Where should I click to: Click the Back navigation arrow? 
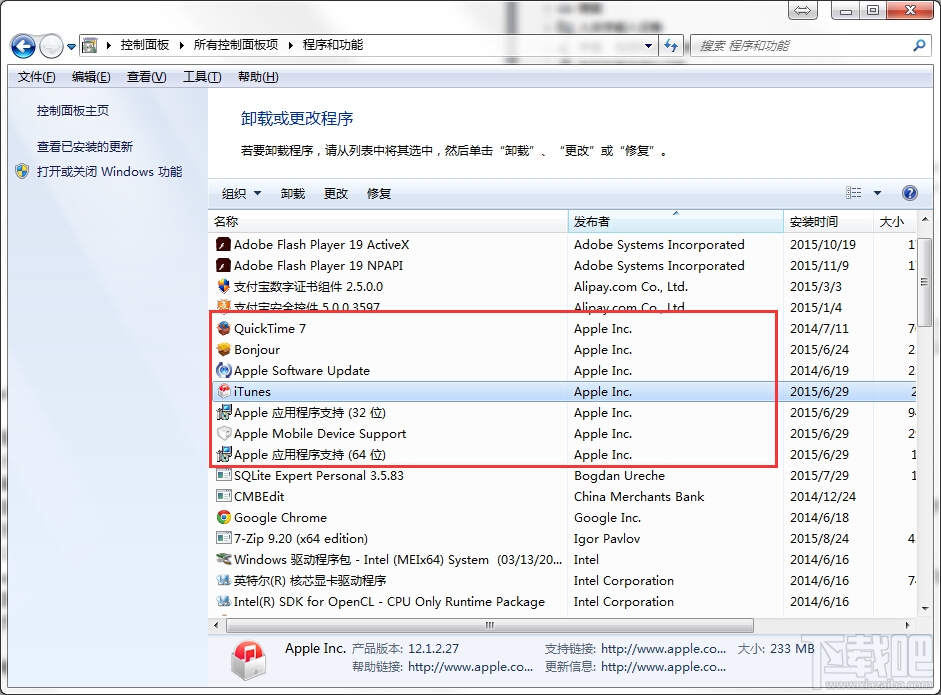pyautogui.click(x=23, y=46)
